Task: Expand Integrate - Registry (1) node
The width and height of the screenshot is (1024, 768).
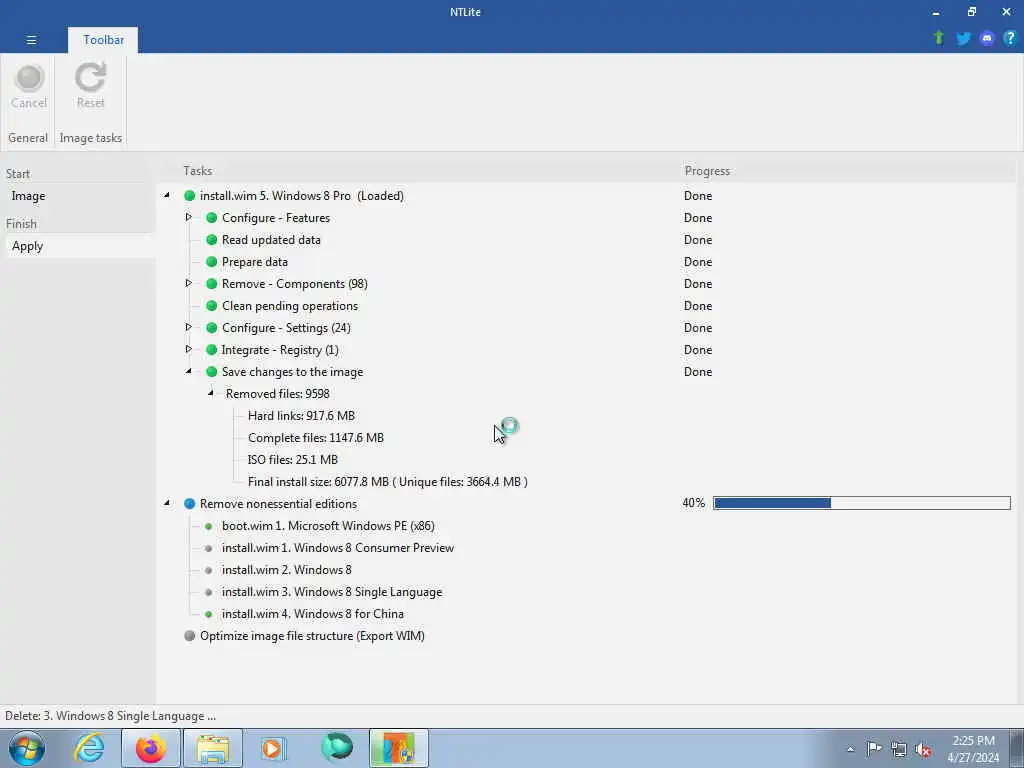Action: coord(188,349)
